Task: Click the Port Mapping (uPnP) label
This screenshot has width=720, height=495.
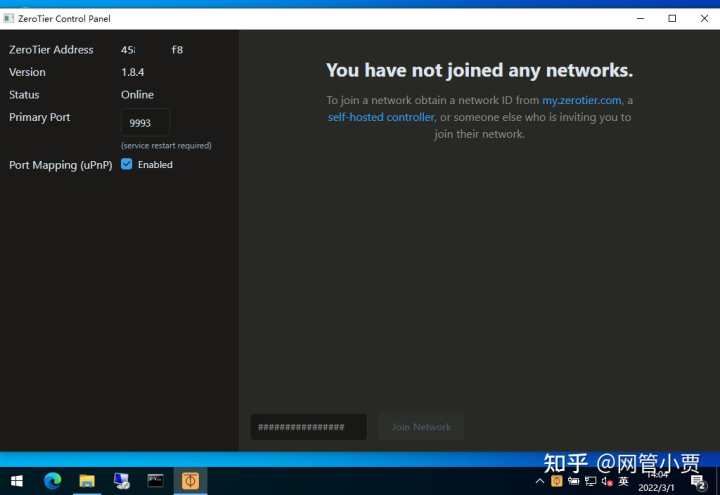Action: (61, 165)
